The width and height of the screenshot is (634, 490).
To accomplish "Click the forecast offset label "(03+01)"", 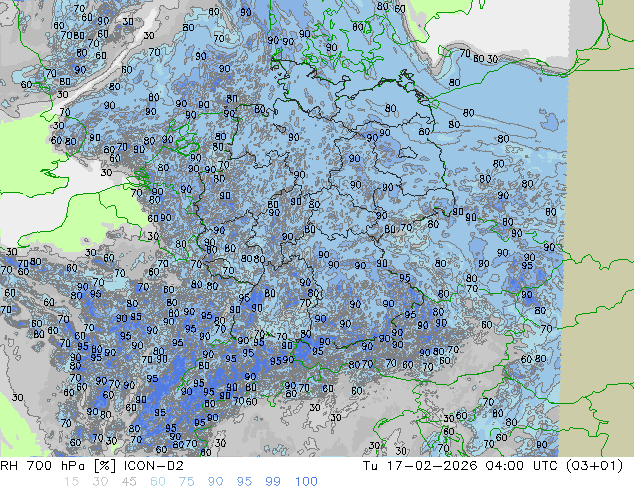I will 594,466.
